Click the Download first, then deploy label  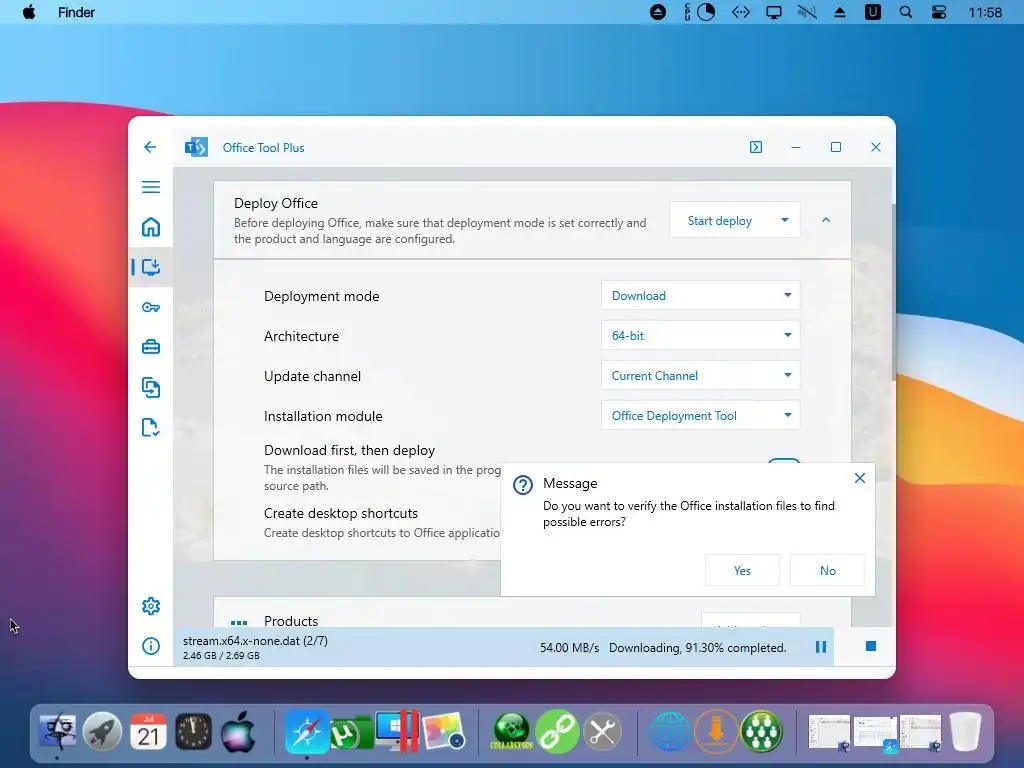[349, 450]
